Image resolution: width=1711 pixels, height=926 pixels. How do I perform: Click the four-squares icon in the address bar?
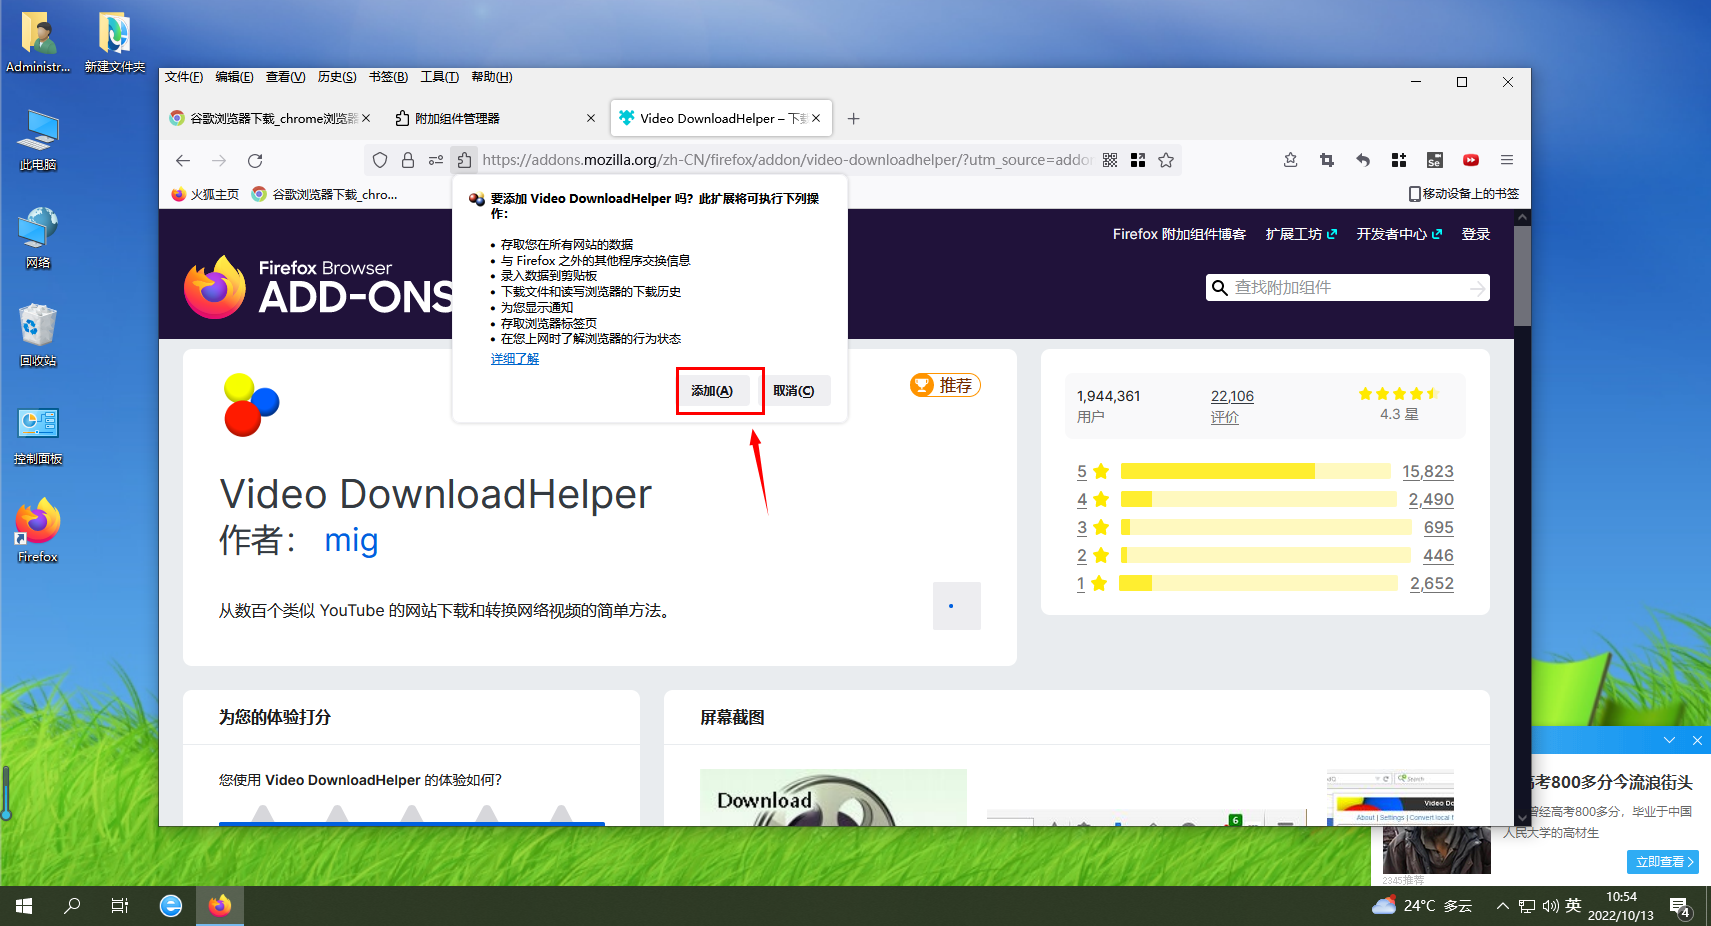(x=1138, y=160)
